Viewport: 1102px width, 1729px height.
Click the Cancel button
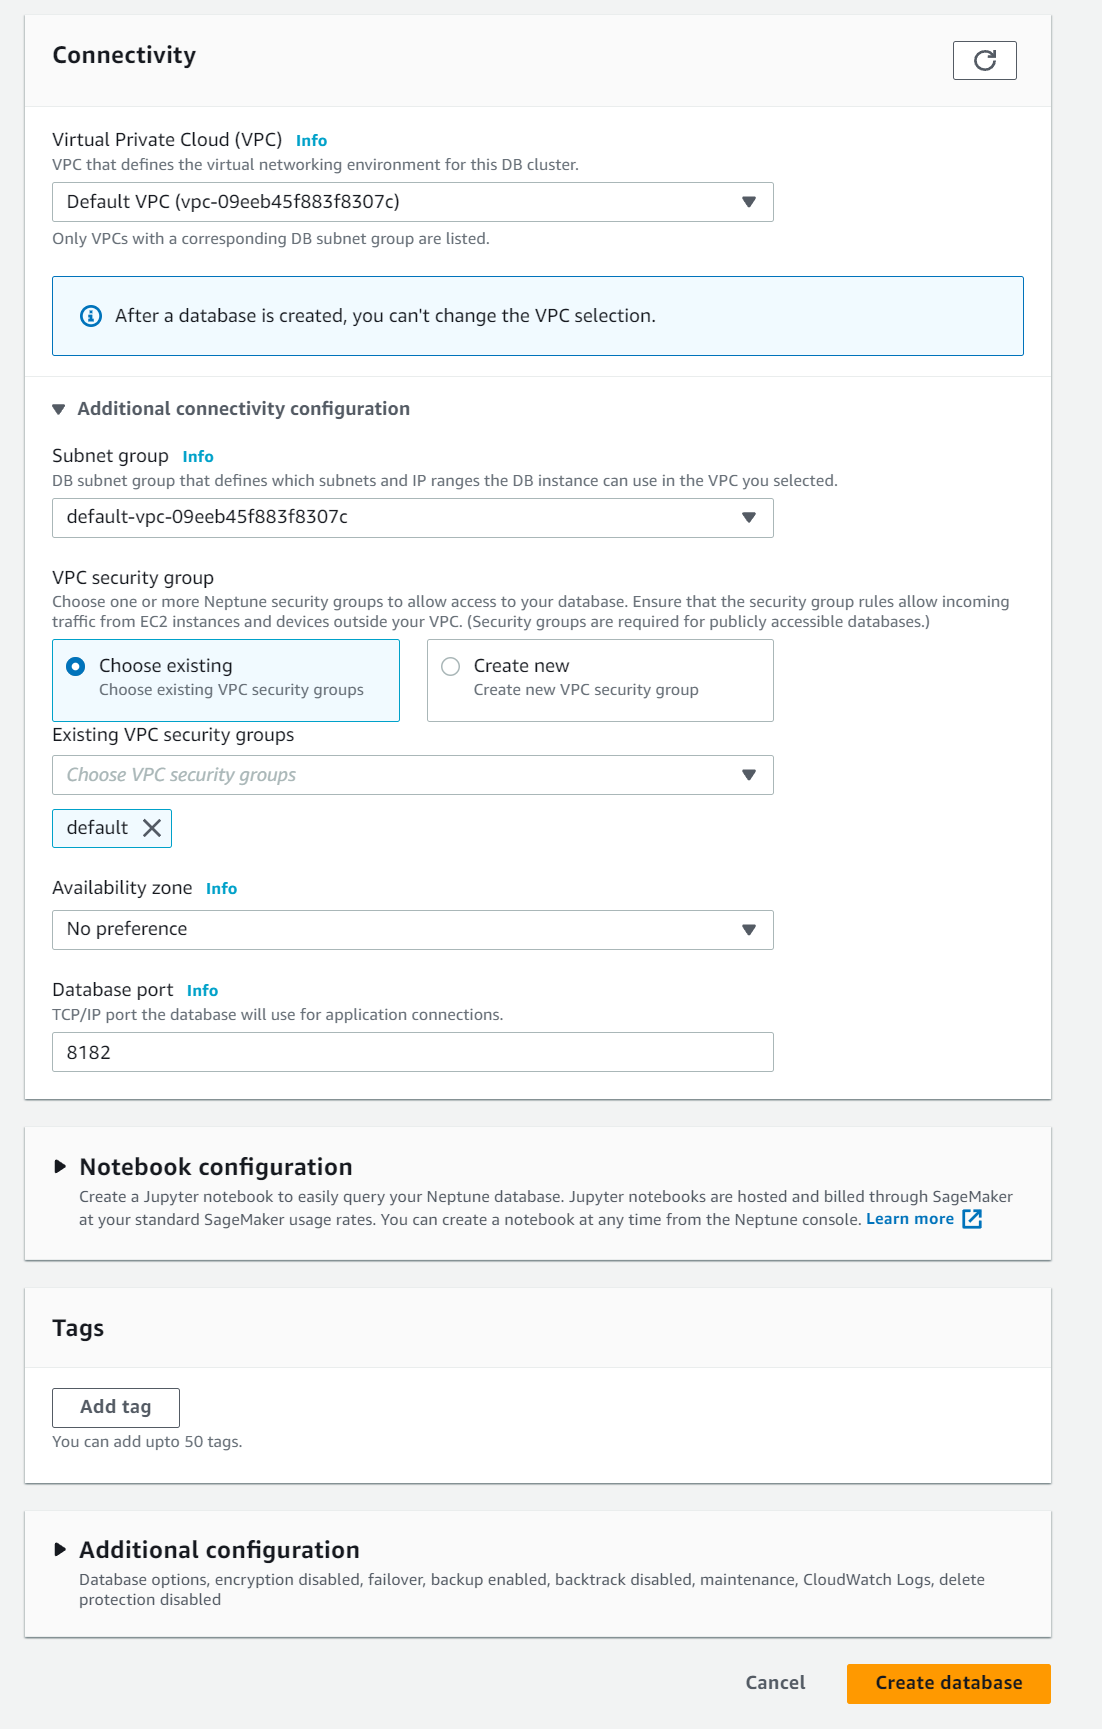point(775,1683)
